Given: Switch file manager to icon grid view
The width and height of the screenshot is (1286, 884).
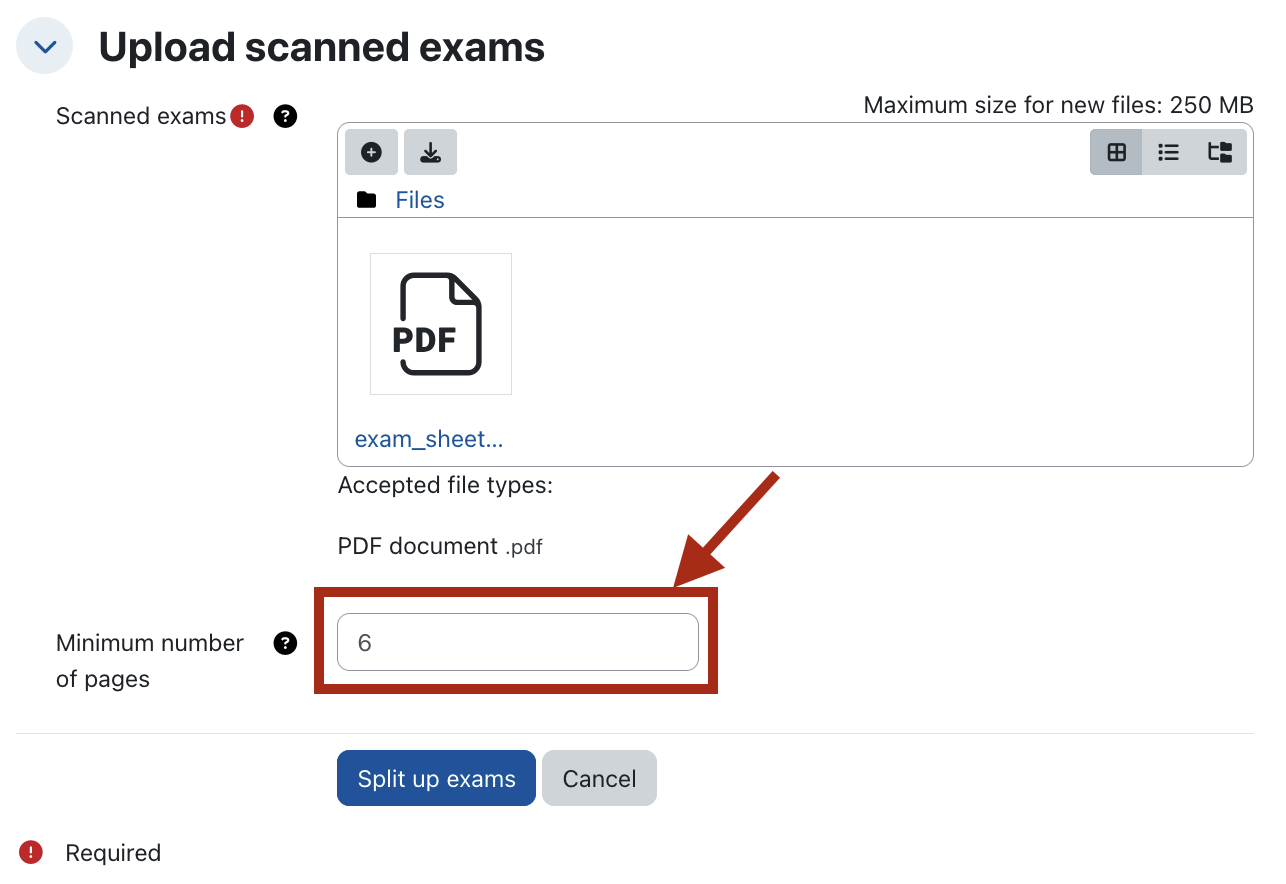Looking at the screenshot, I should point(1116,152).
